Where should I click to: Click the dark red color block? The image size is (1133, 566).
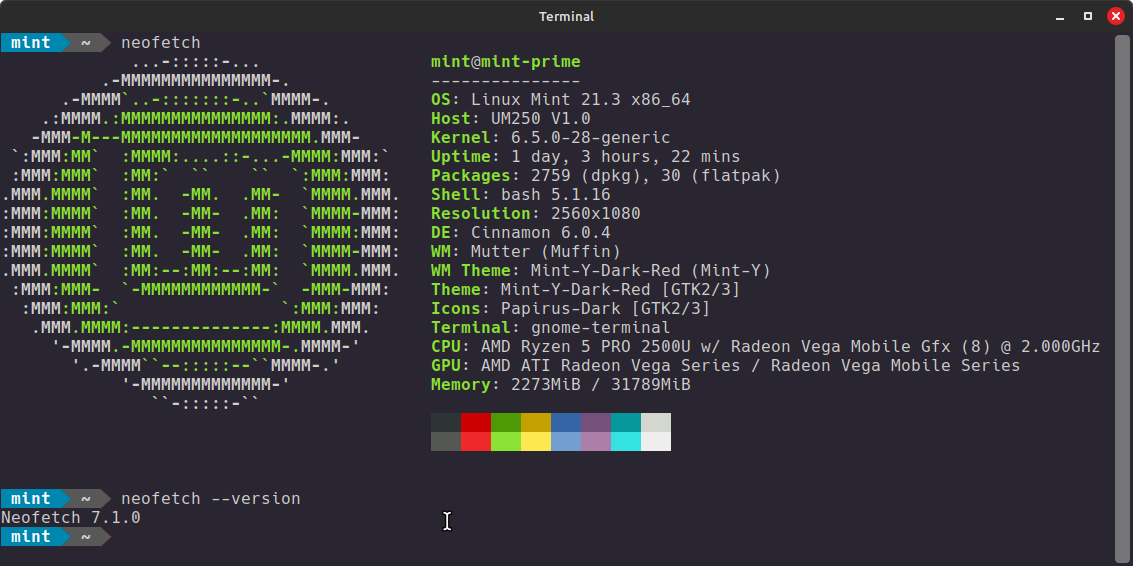(x=475, y=423)
